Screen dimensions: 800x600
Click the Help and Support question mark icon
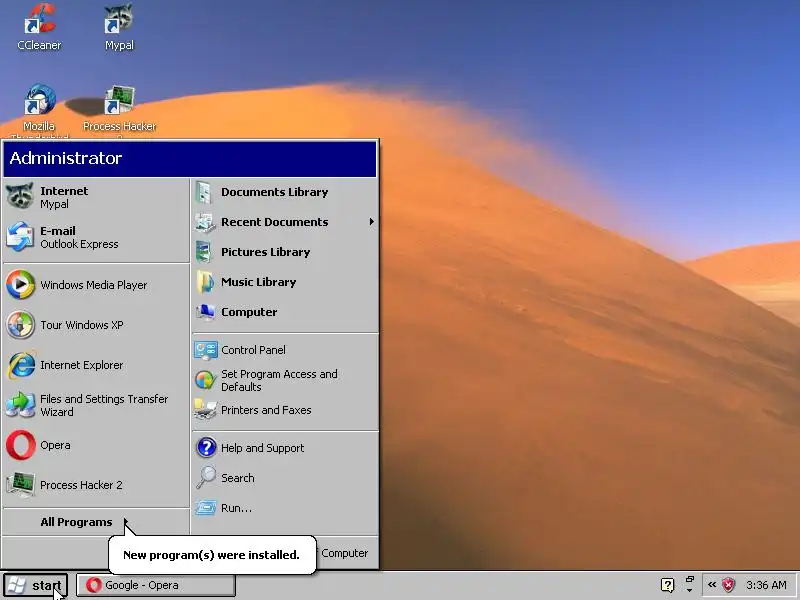(206, 447)
